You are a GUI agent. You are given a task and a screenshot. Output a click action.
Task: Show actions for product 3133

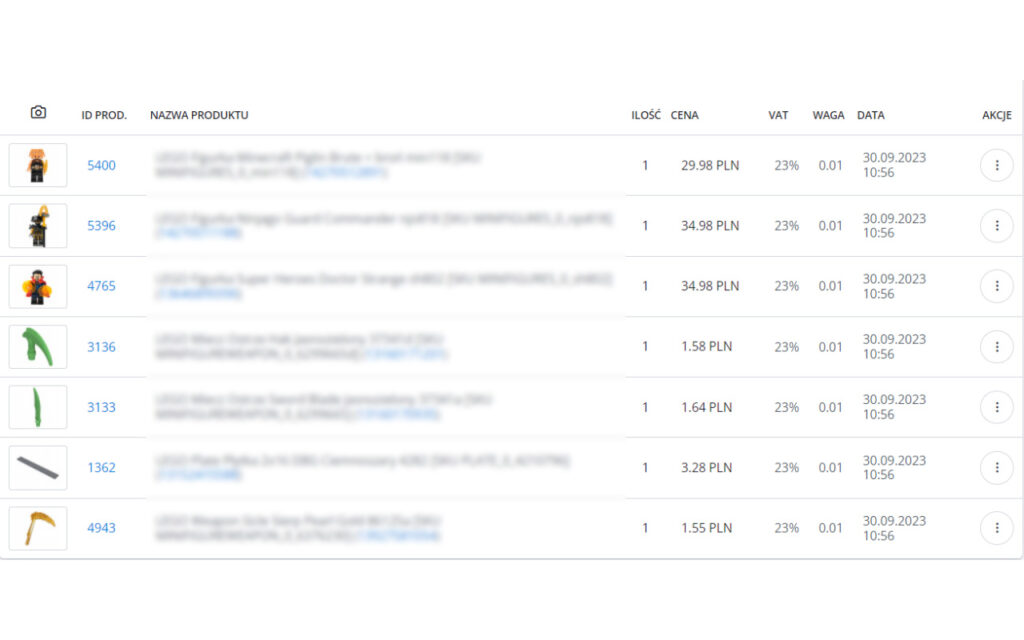[x=996, y=407]
